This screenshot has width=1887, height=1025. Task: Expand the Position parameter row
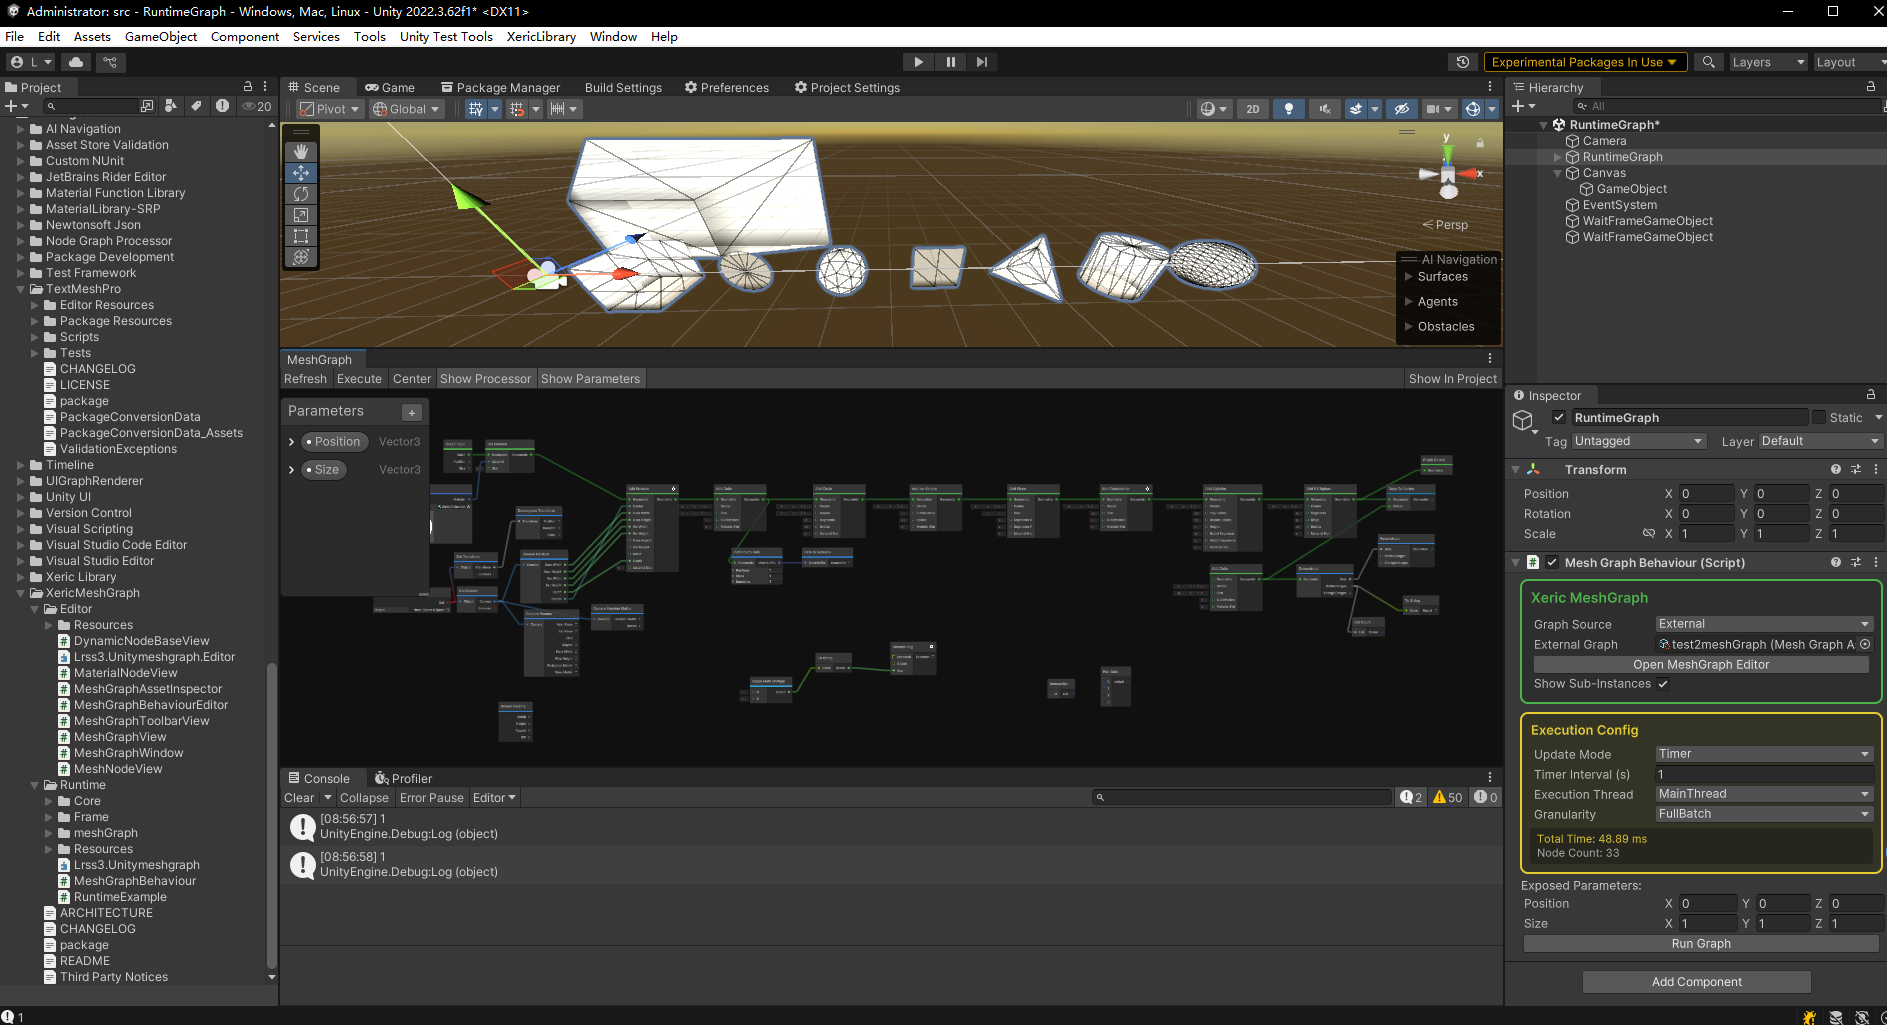(x=291, y=442)
